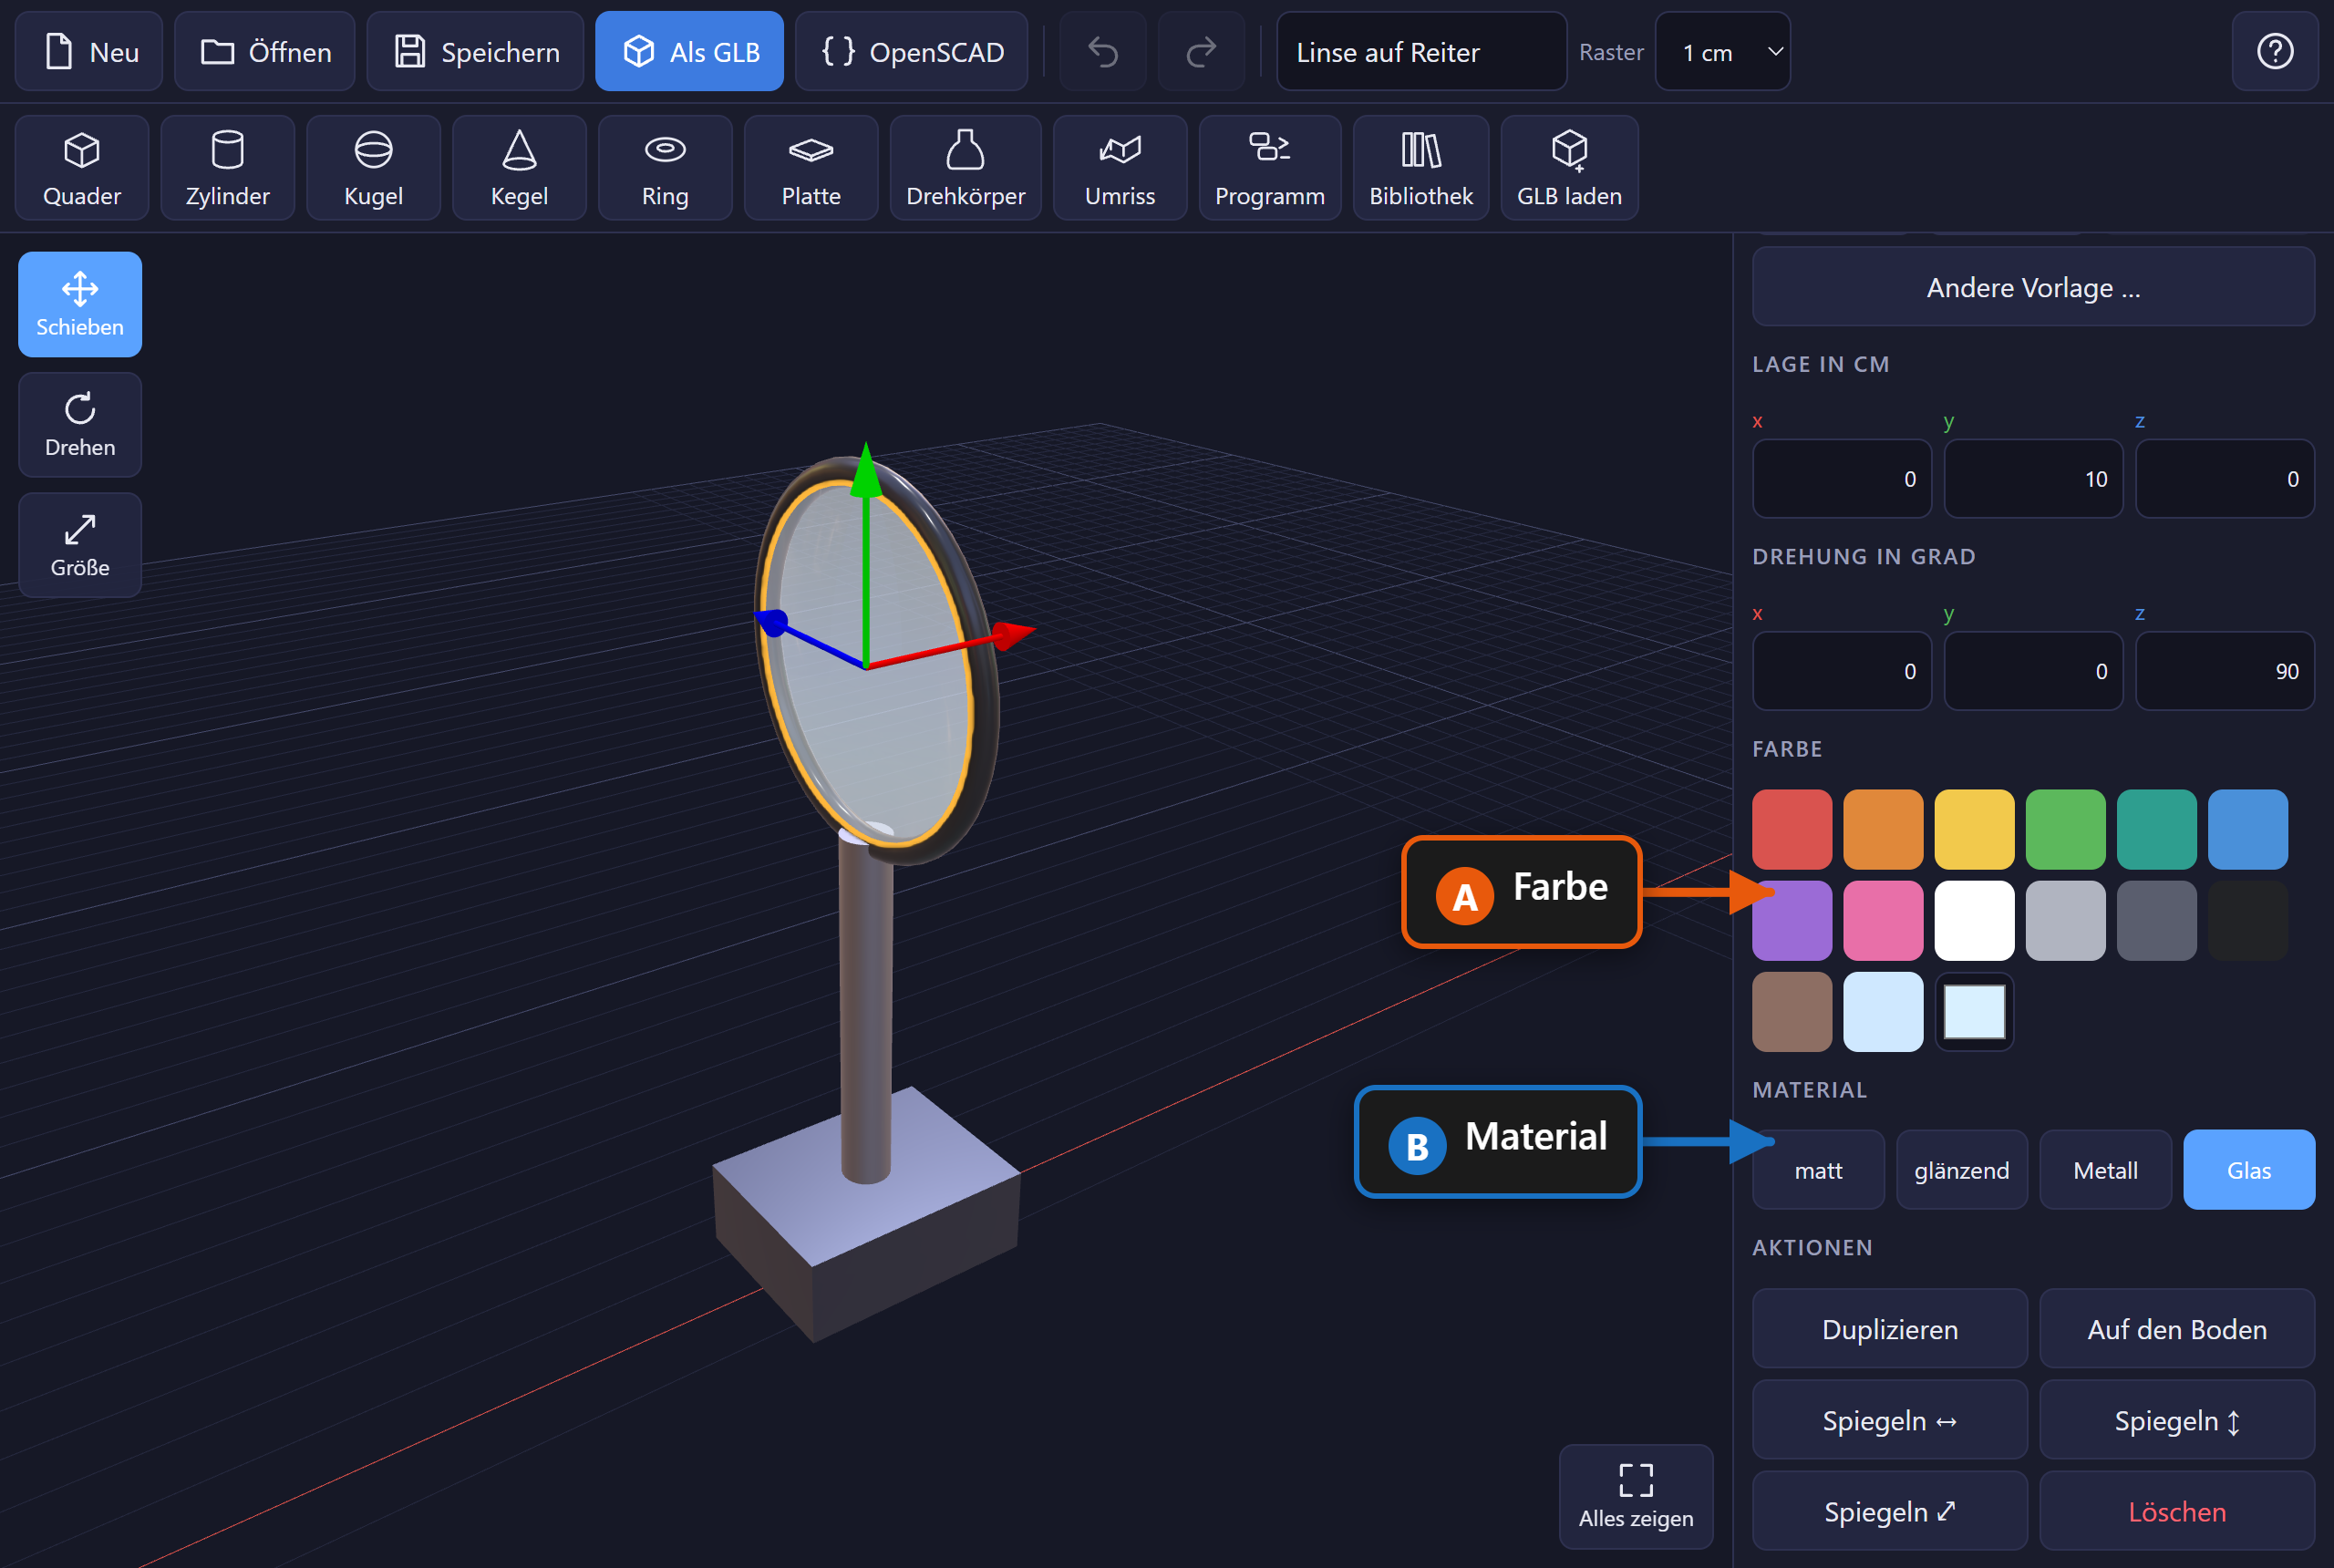
Task: Open a file with Öffnen
Action: click(265, 52)
